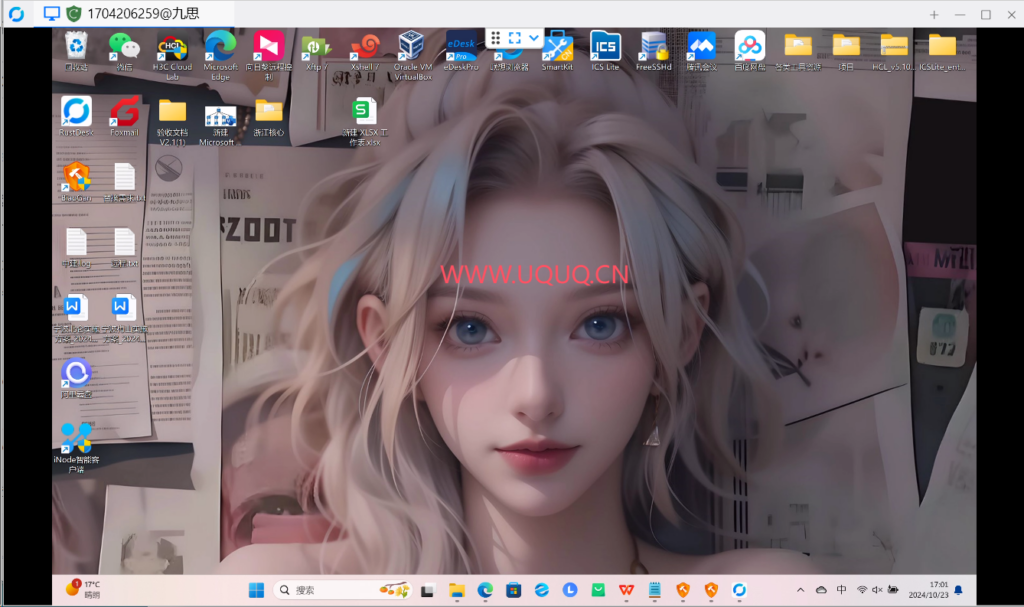
Task: Launch the iNode client shortcut
Action: click(x=76, y=437)
